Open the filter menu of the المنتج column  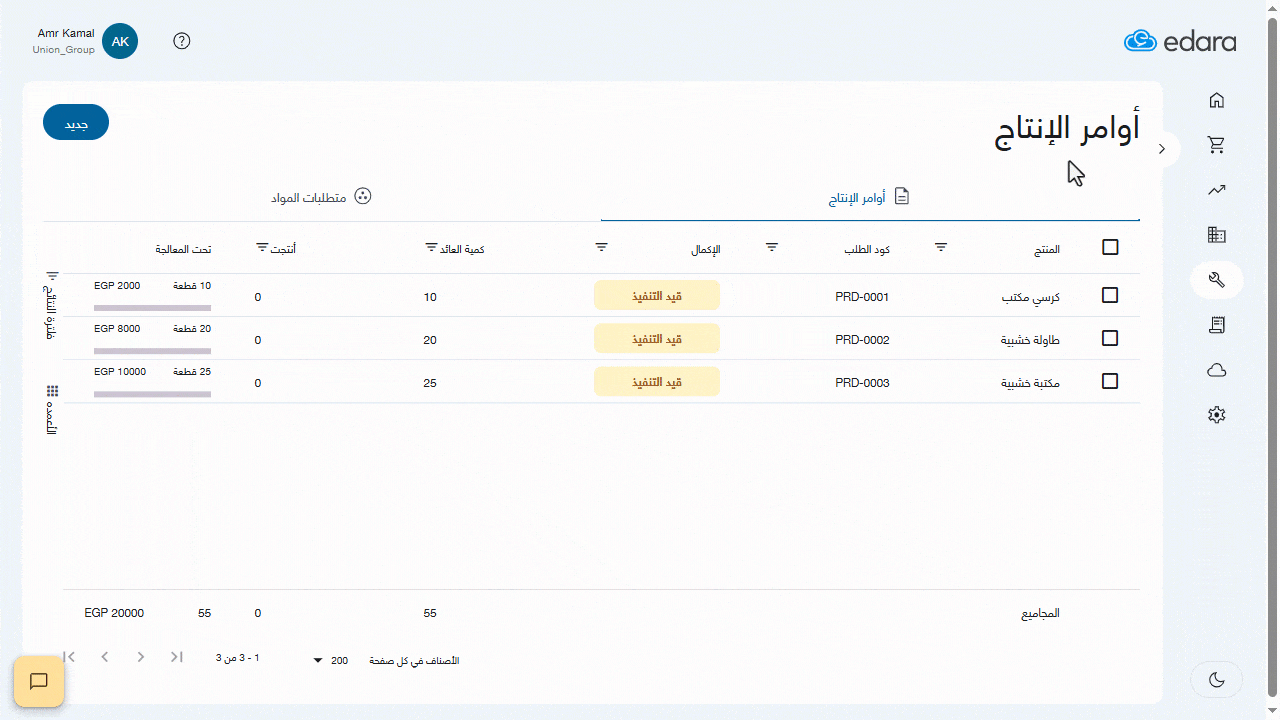click(x=941, y=246)
